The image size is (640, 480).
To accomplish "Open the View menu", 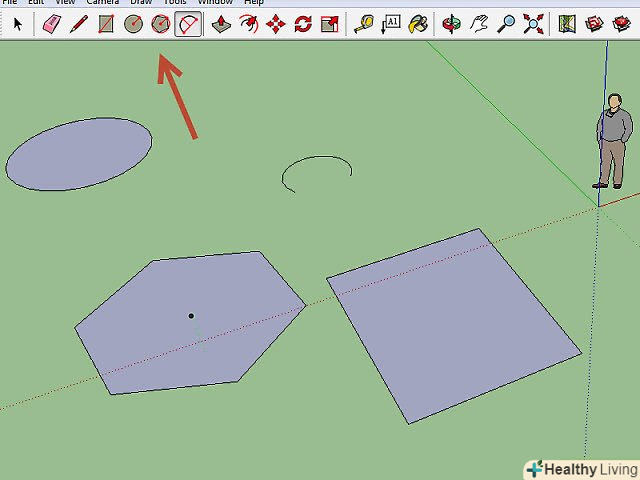I will click(x=65, y=2).
